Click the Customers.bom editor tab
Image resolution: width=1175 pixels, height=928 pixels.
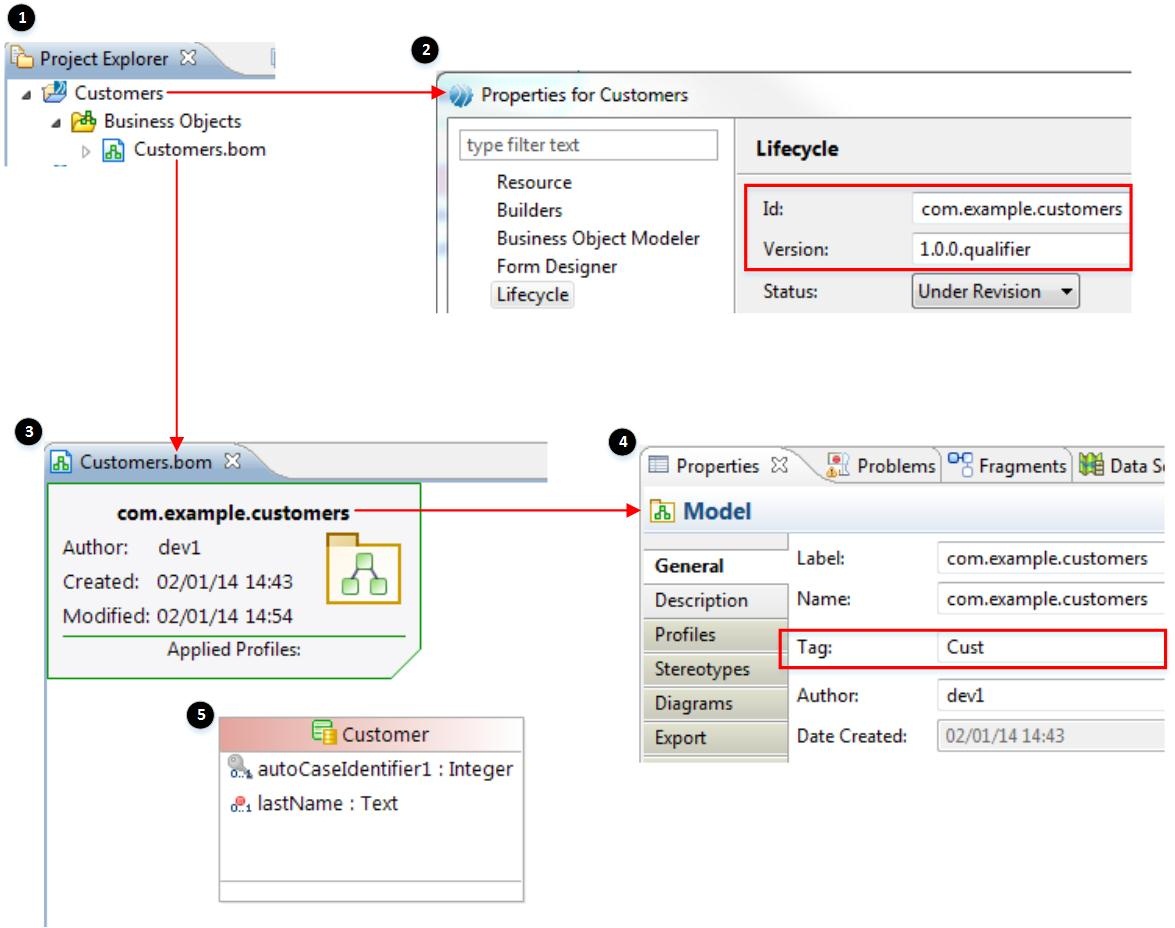pyautogui.click(x=146, y=462)
